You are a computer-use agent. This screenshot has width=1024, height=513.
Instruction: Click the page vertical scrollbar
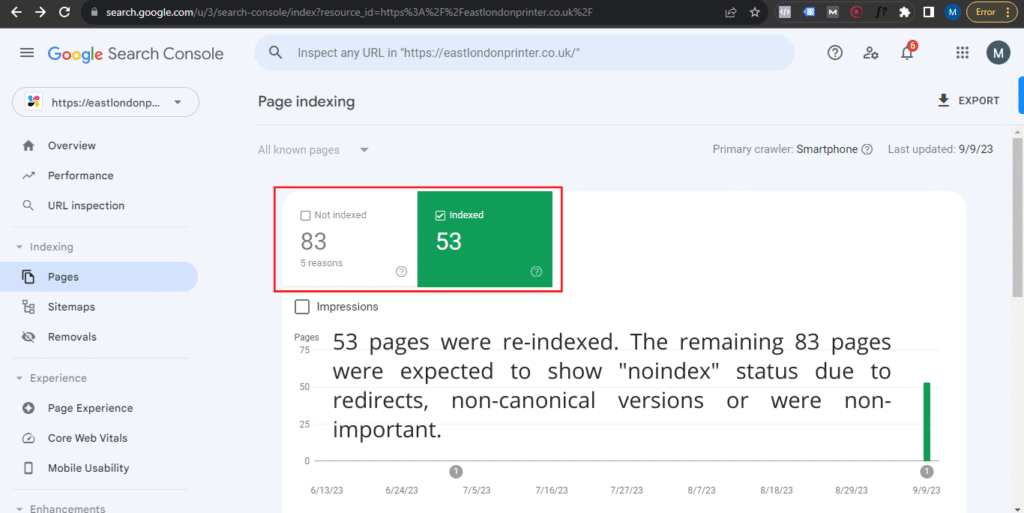1017,217
